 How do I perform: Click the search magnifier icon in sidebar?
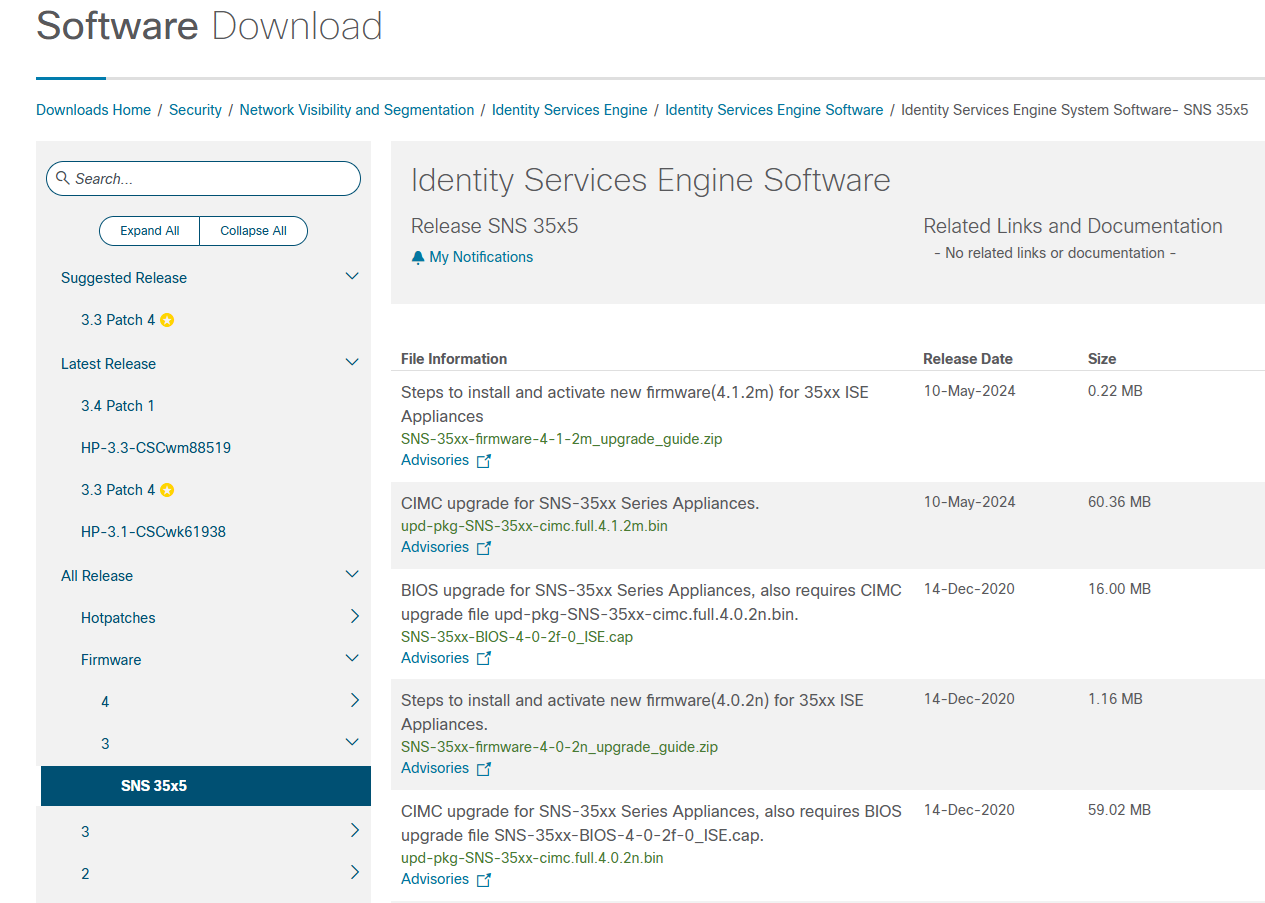[x=64, y=177]
